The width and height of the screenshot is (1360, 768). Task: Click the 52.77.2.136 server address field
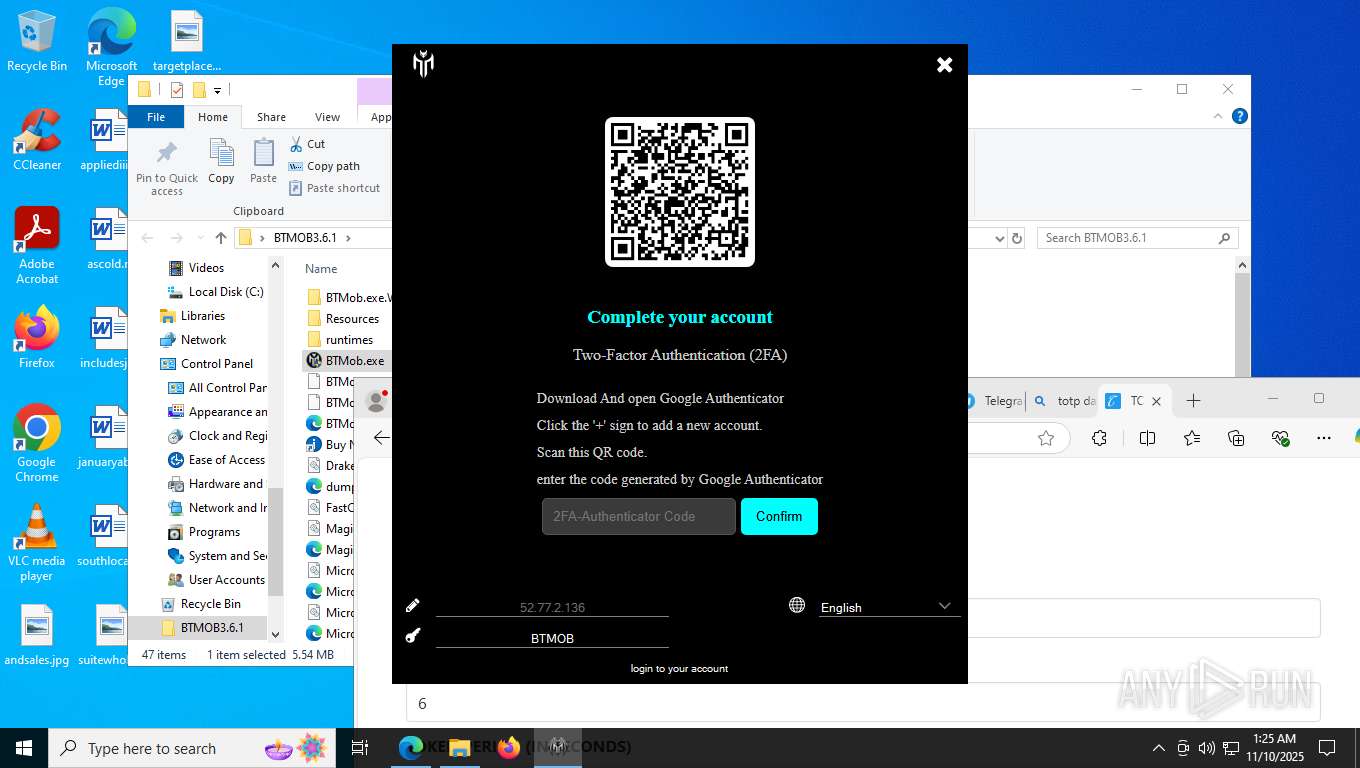(x=552, y=607)
